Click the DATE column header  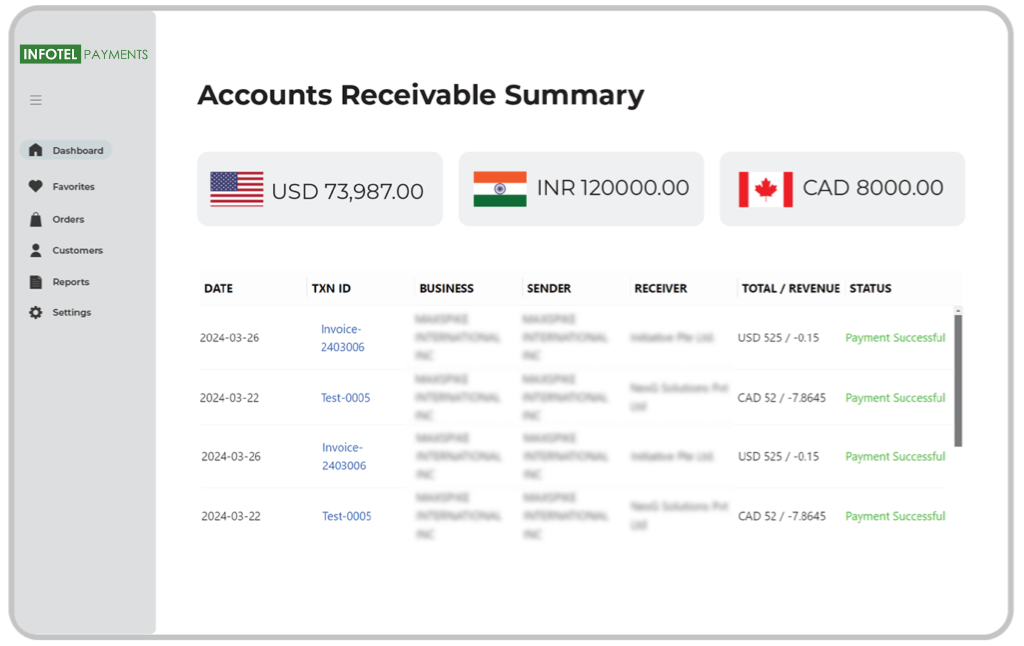coord(218,288)
